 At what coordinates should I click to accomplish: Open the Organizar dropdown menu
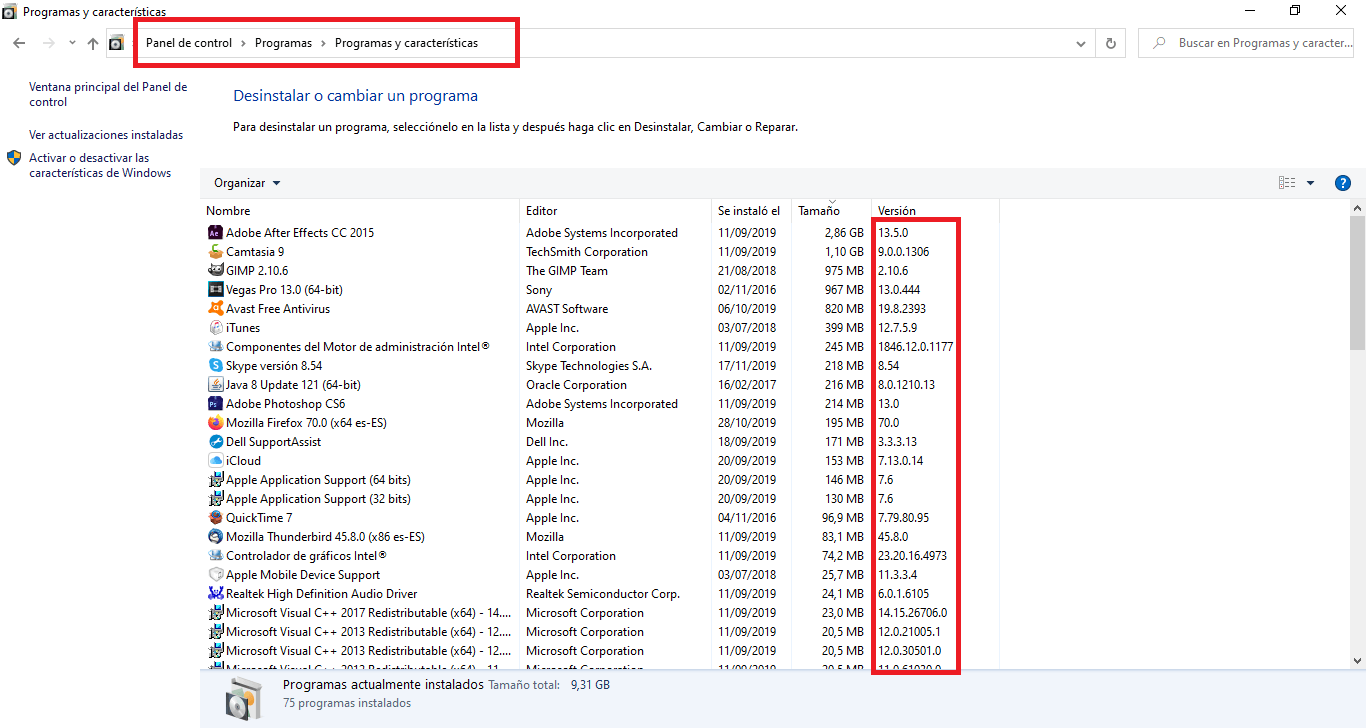click(247, 183)
